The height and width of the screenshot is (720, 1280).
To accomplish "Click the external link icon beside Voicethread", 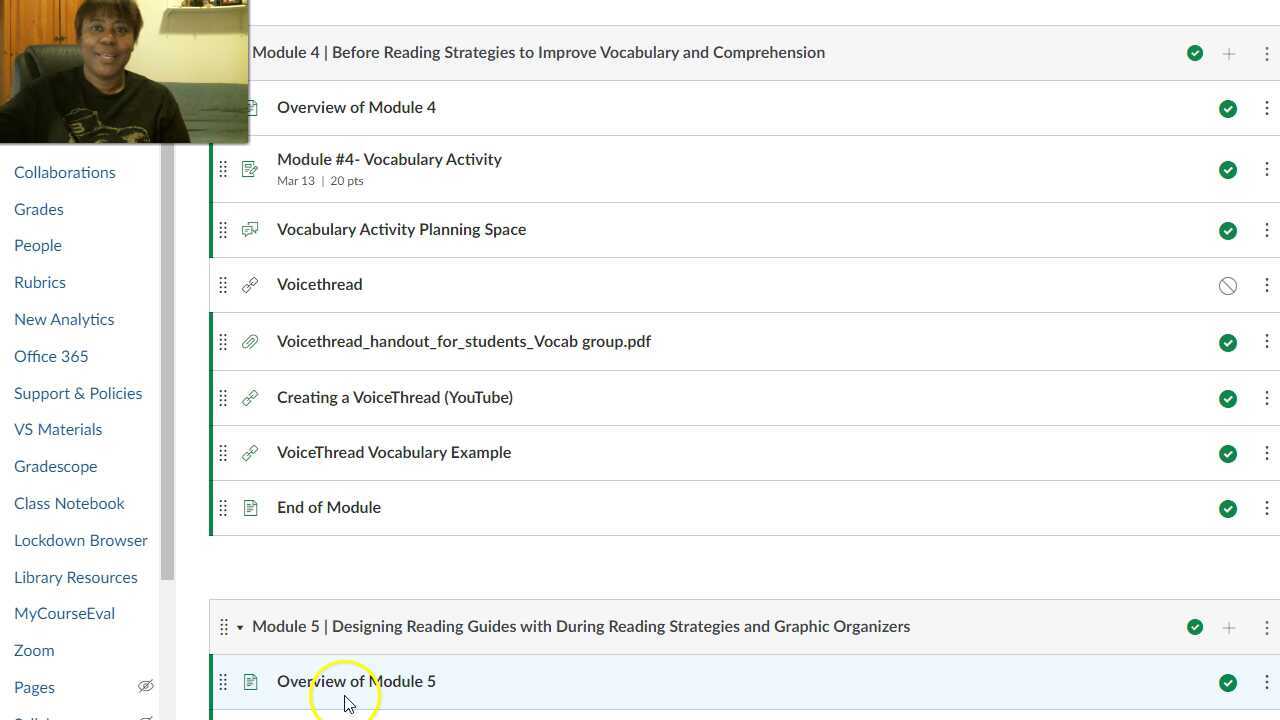I will [x=250, y=285].
